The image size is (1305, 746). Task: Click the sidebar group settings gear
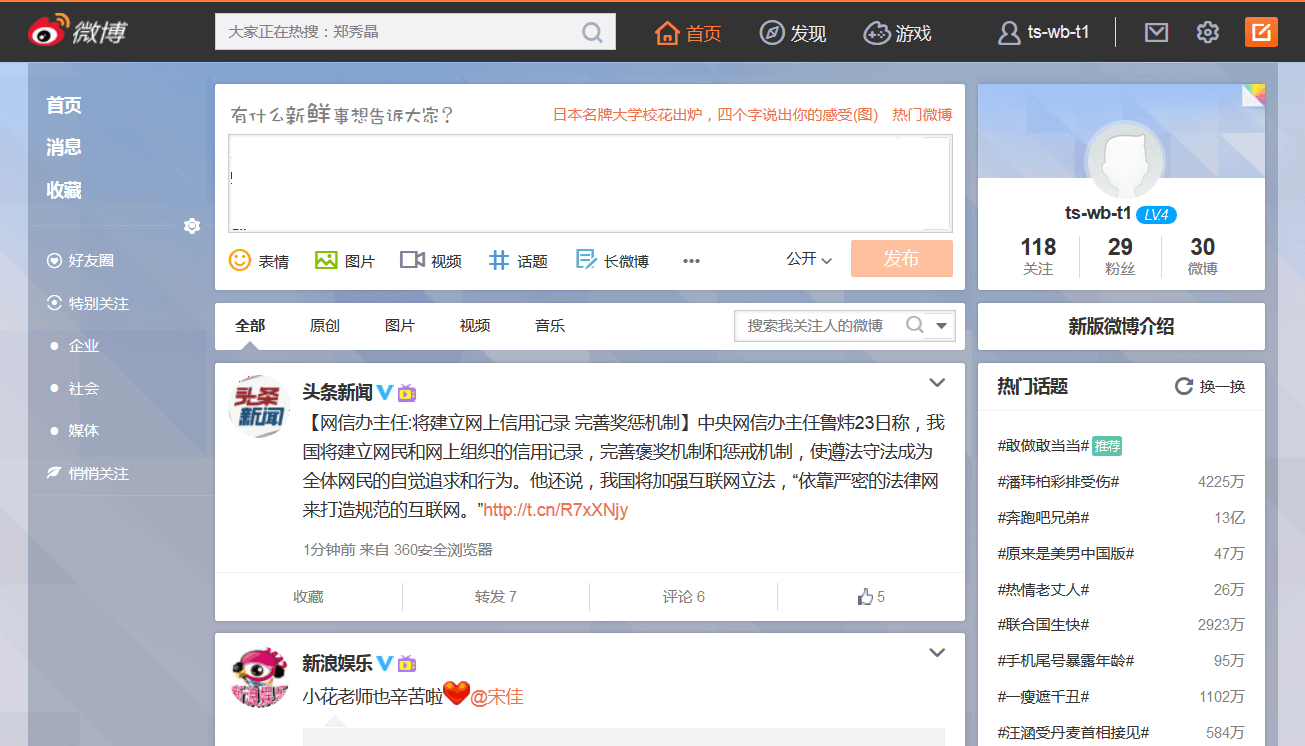(192, 226)
